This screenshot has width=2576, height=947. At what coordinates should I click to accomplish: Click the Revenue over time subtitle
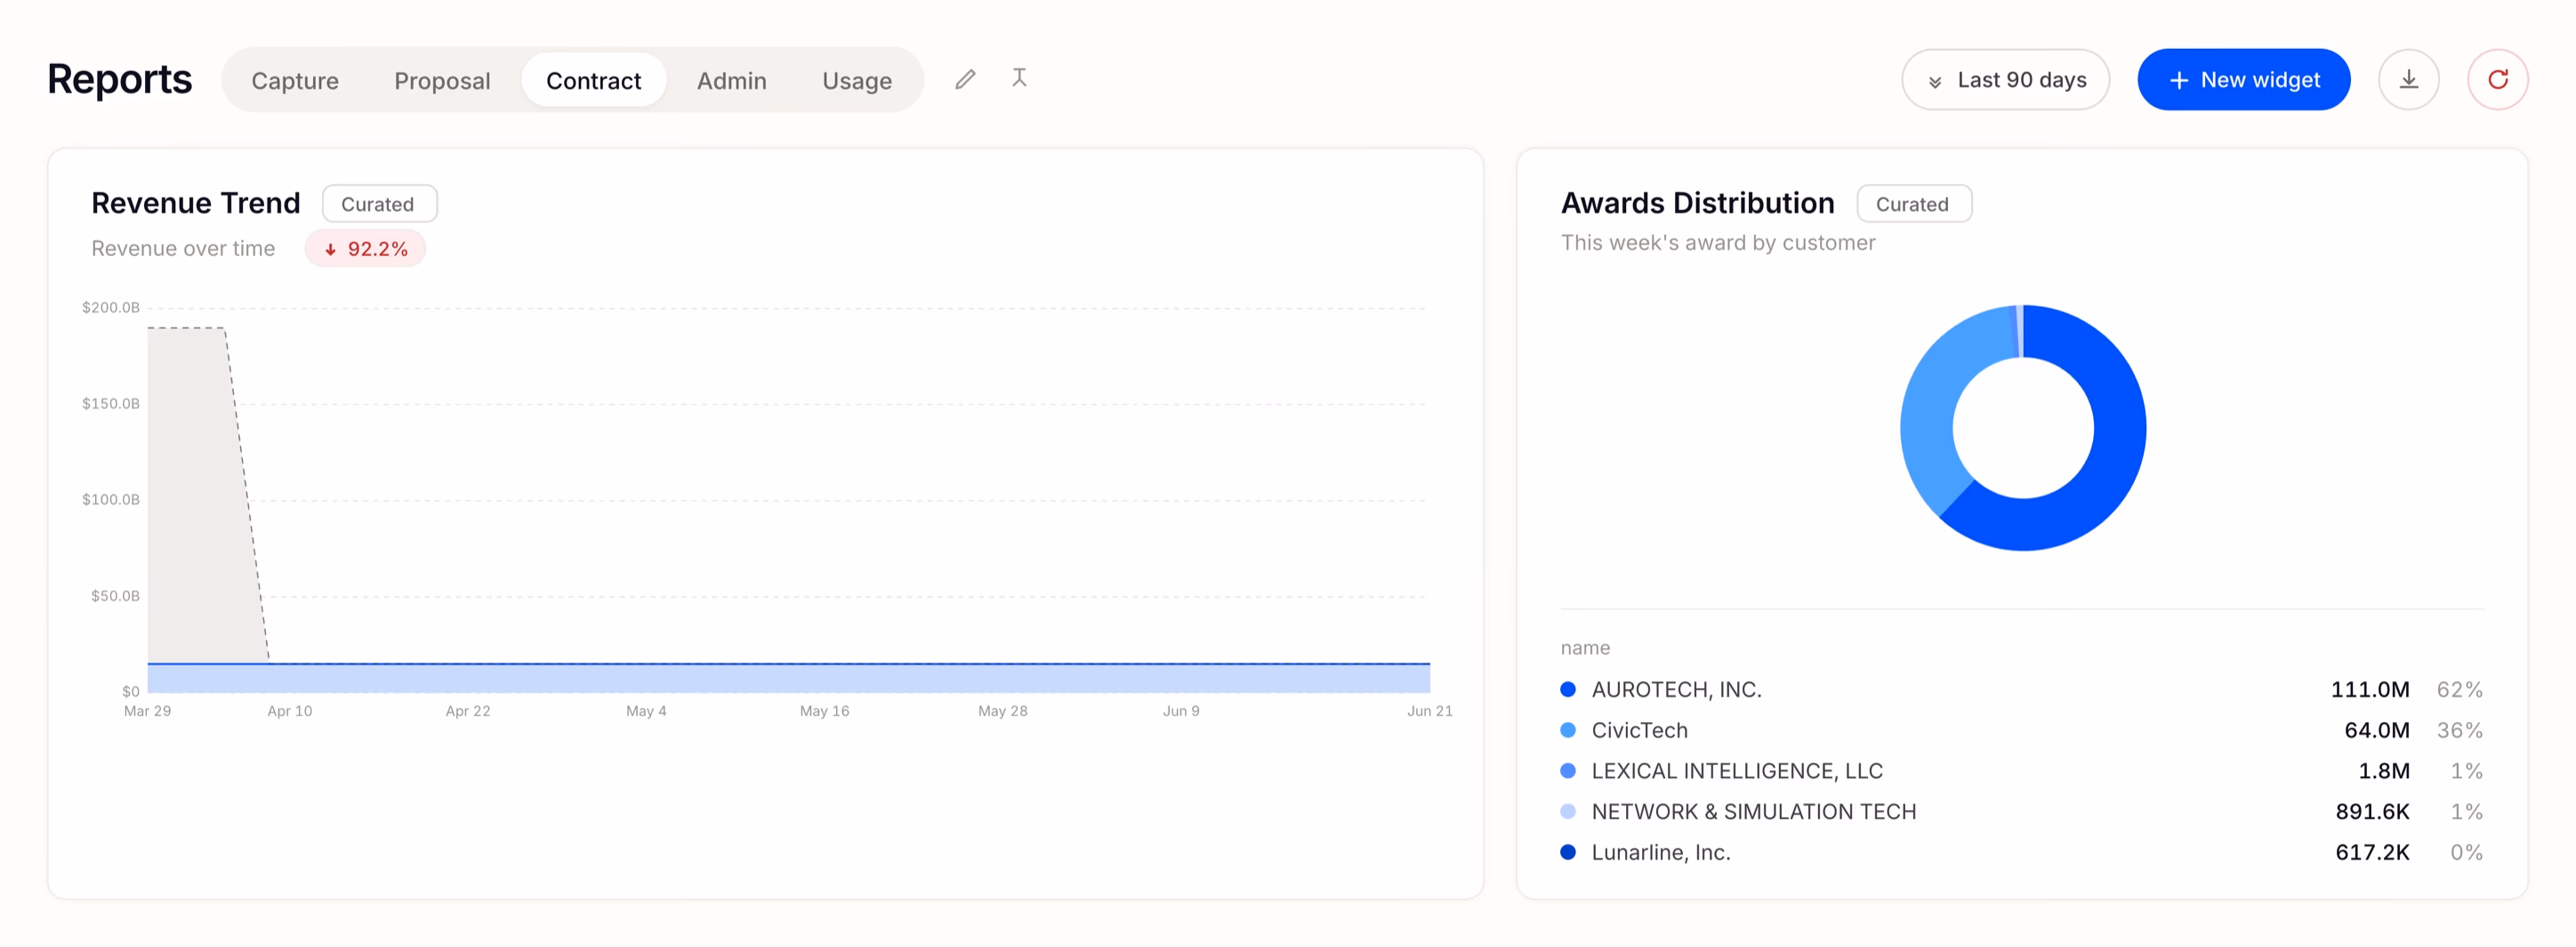(183, 248)
